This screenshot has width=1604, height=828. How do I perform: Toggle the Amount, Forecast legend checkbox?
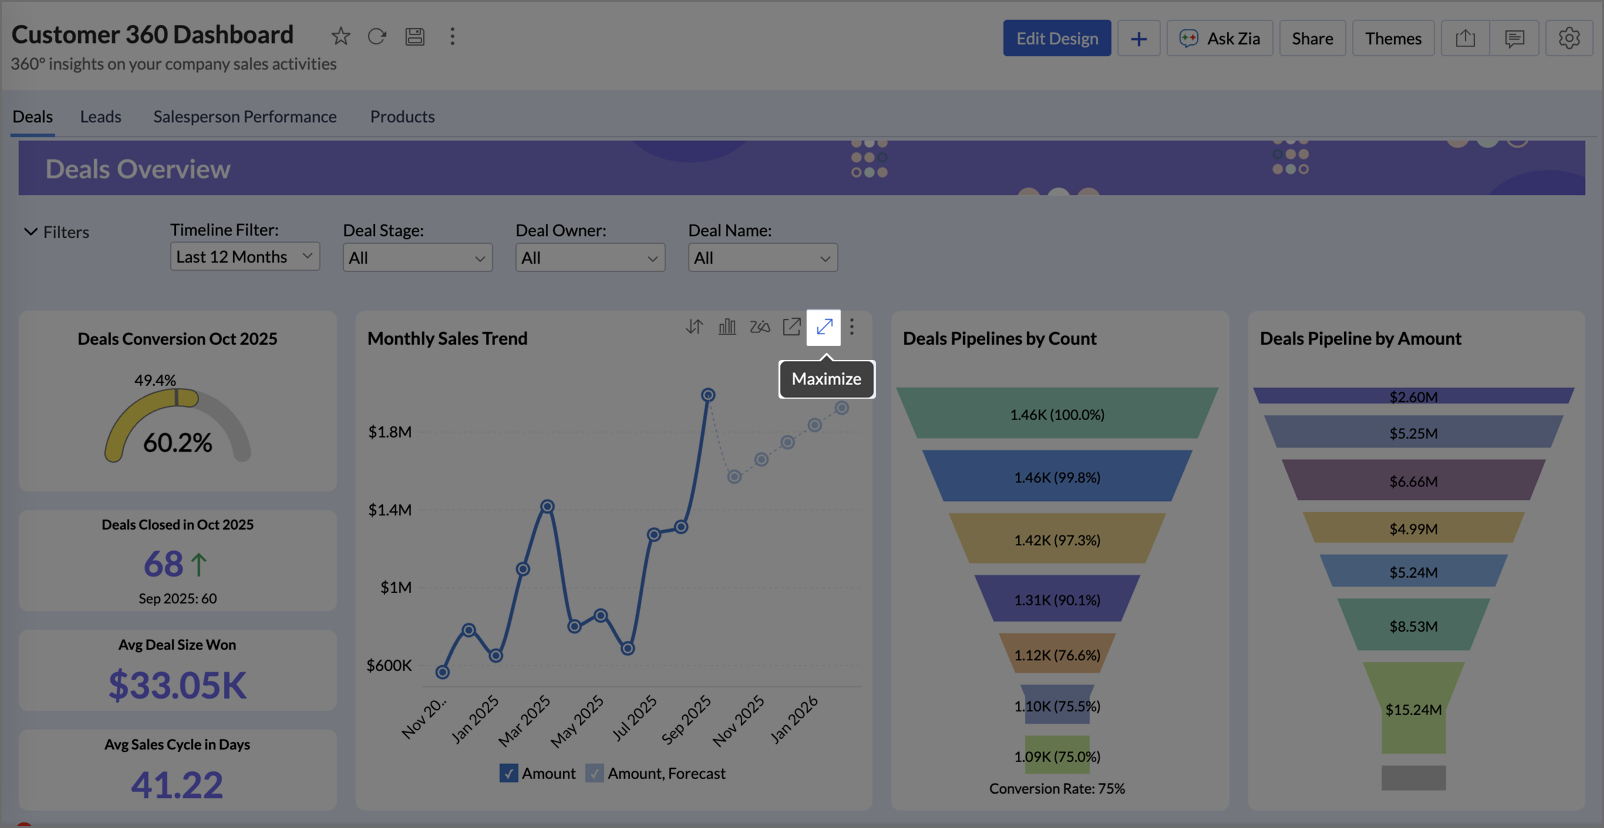[x=595, y=774]
